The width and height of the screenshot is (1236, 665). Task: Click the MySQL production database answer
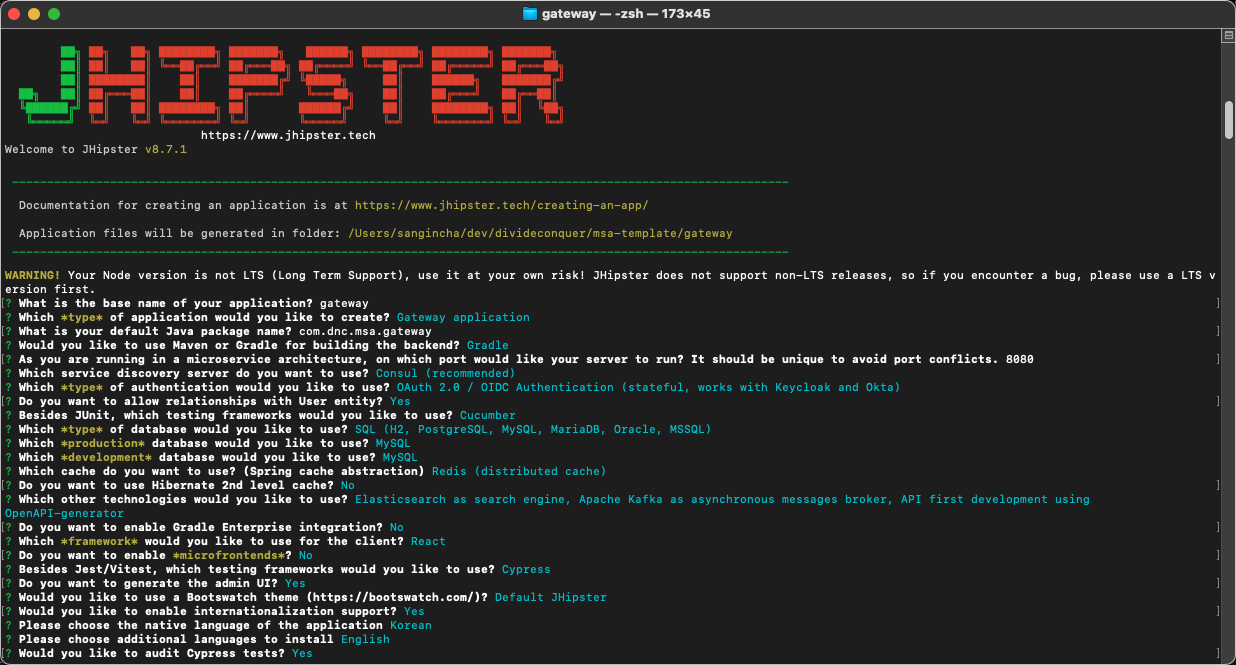click(x=393, y=443)
